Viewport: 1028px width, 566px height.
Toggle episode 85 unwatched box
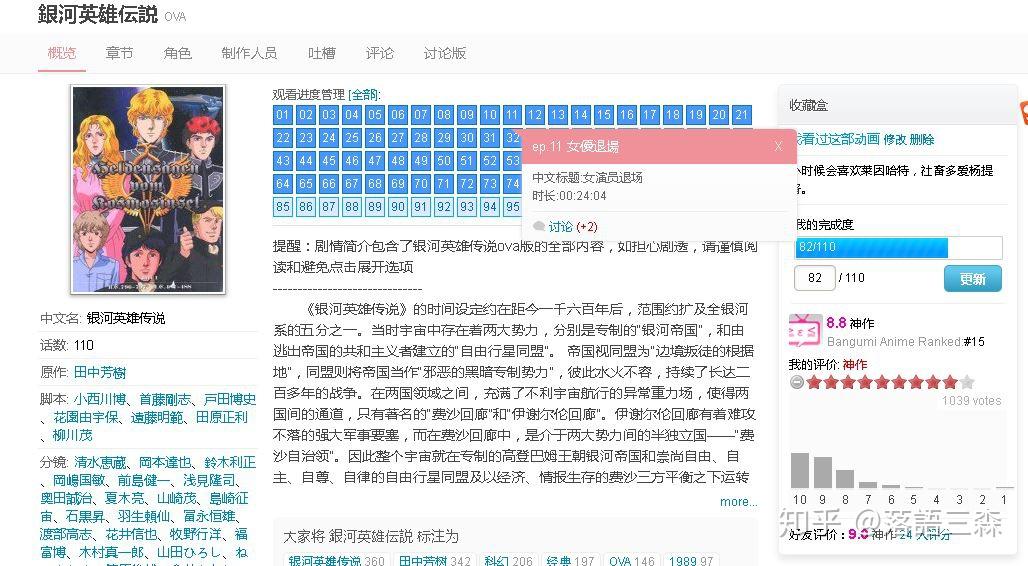tap(283, 207)
